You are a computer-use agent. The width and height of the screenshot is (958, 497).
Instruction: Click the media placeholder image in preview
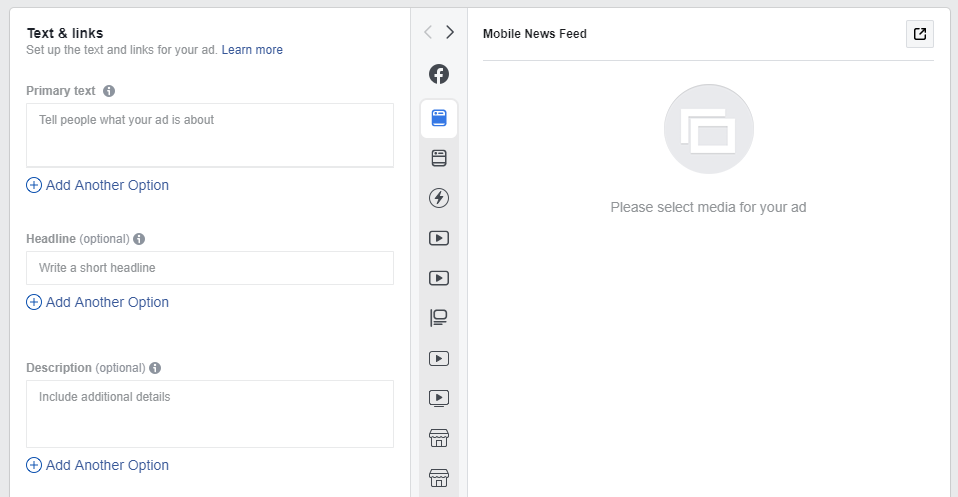(709, 129)
